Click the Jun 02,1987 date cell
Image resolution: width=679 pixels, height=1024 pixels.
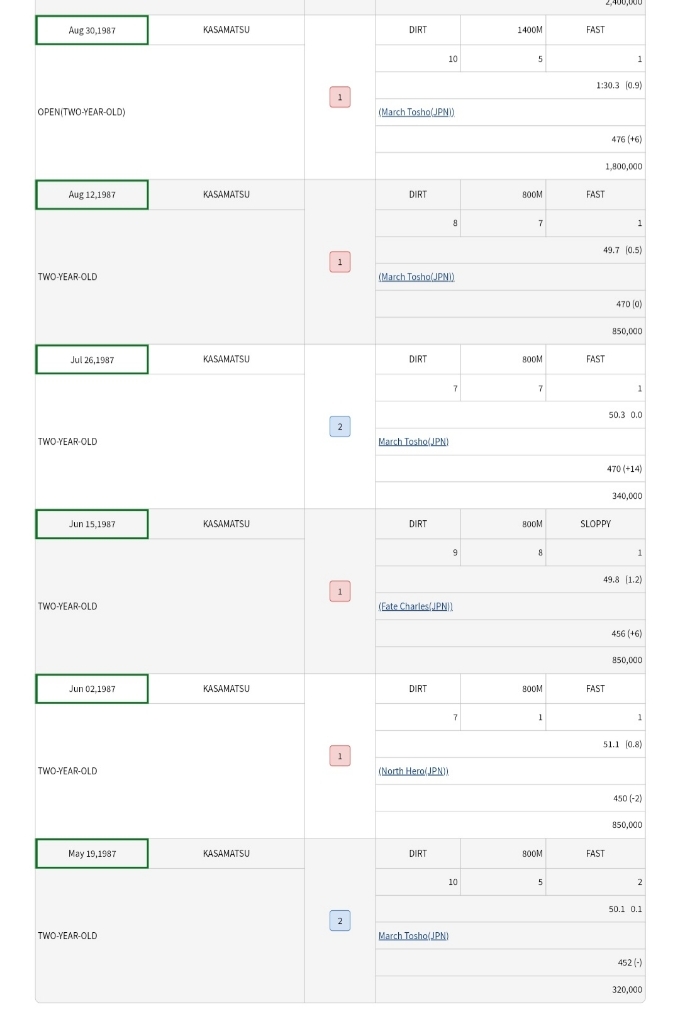tap(92, 689)
